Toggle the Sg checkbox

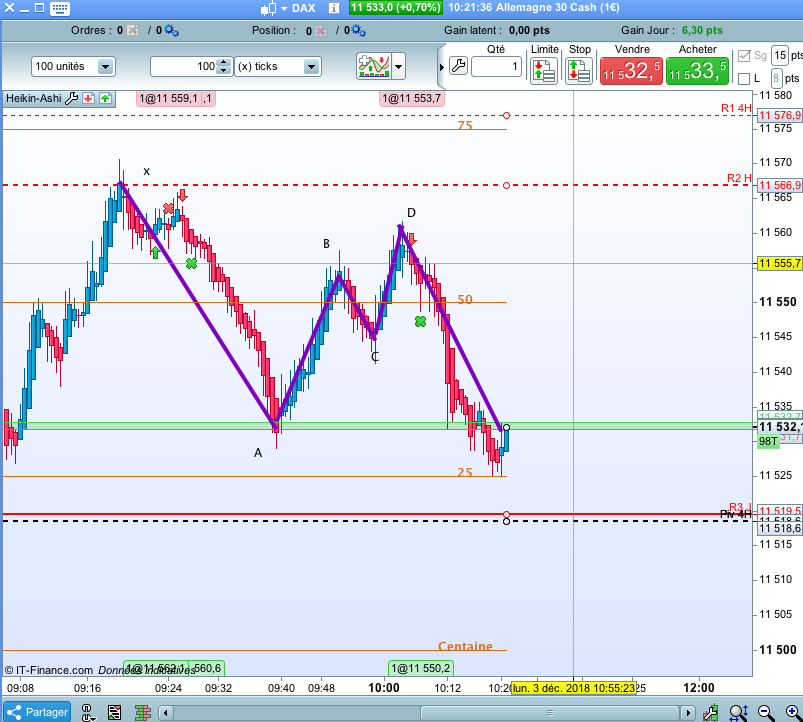[x=744, y=56]
